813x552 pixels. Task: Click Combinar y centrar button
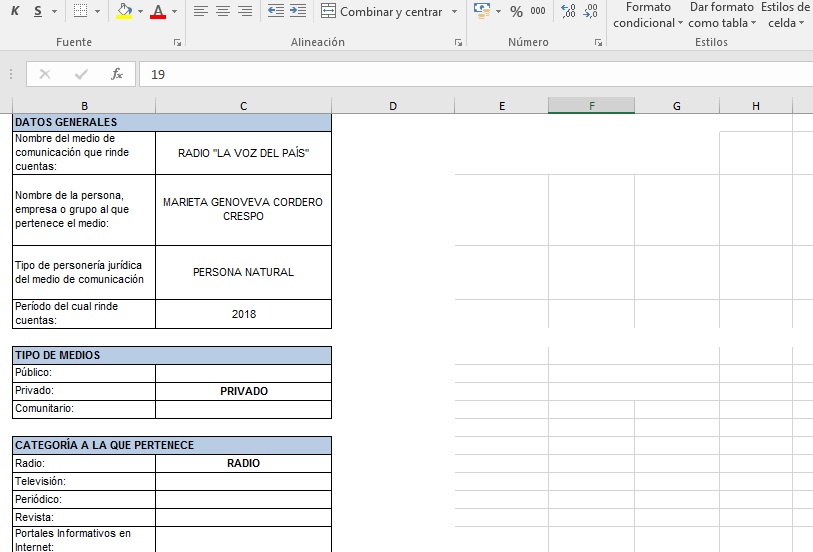pos(382,12)
